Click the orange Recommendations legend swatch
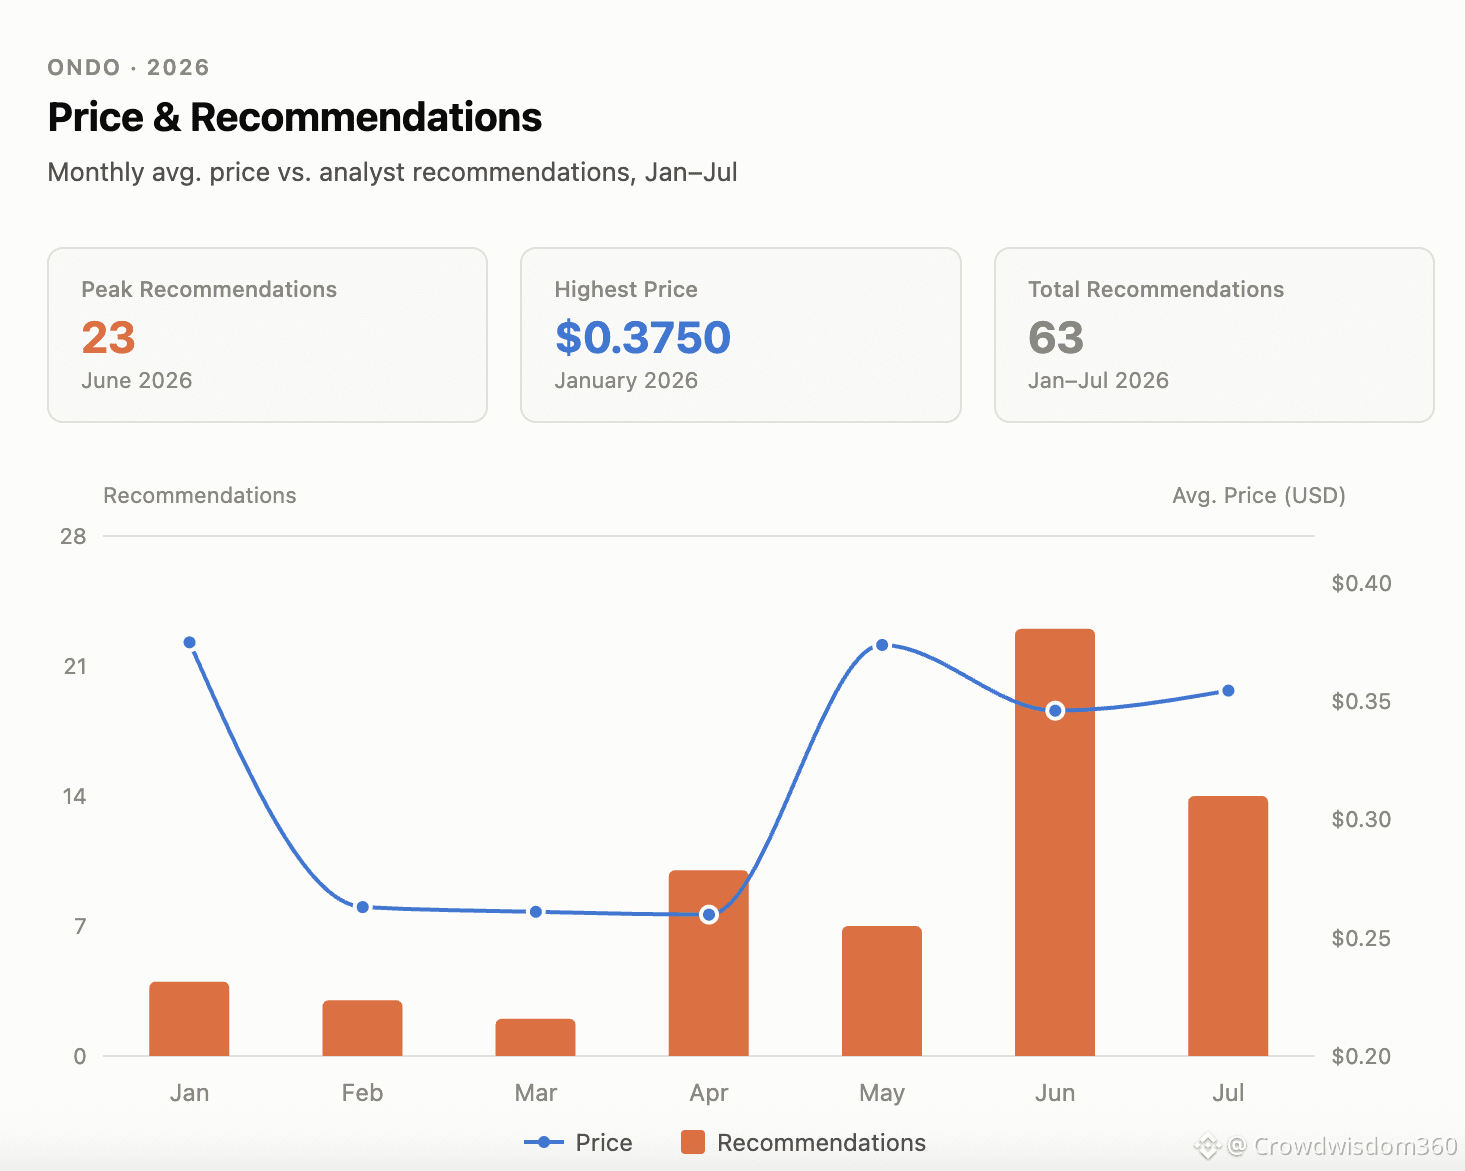Image resolution: width=1465 pixels, height=1171 pixels. tap(693, 1142)
